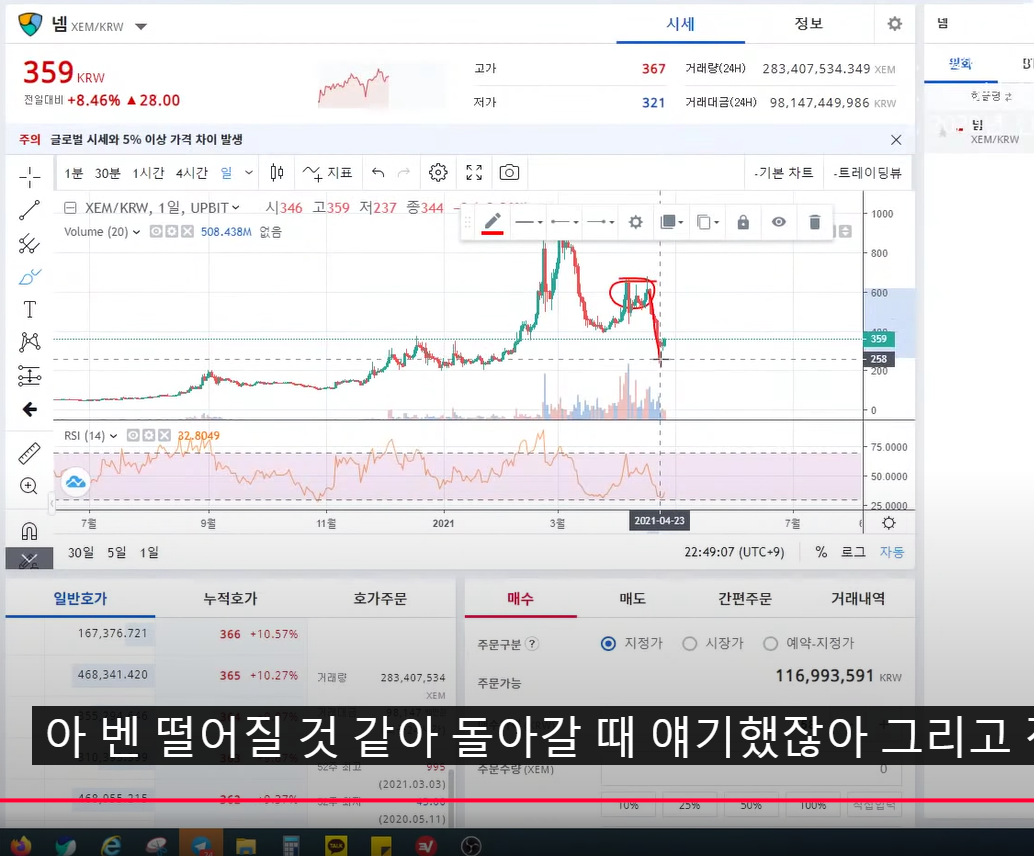Select the ruler measure tool
Viewport: 1034px width, 856px height.
click(x=29, y=454)
